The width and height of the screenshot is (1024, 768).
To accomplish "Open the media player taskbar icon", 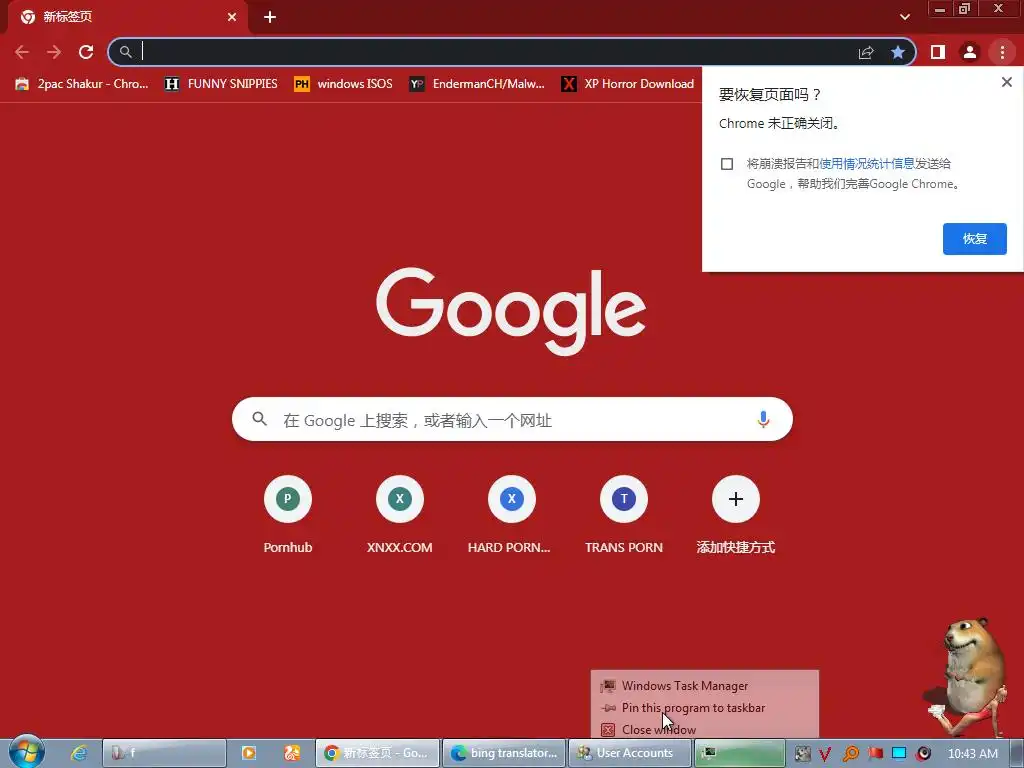I will (249, 753).
